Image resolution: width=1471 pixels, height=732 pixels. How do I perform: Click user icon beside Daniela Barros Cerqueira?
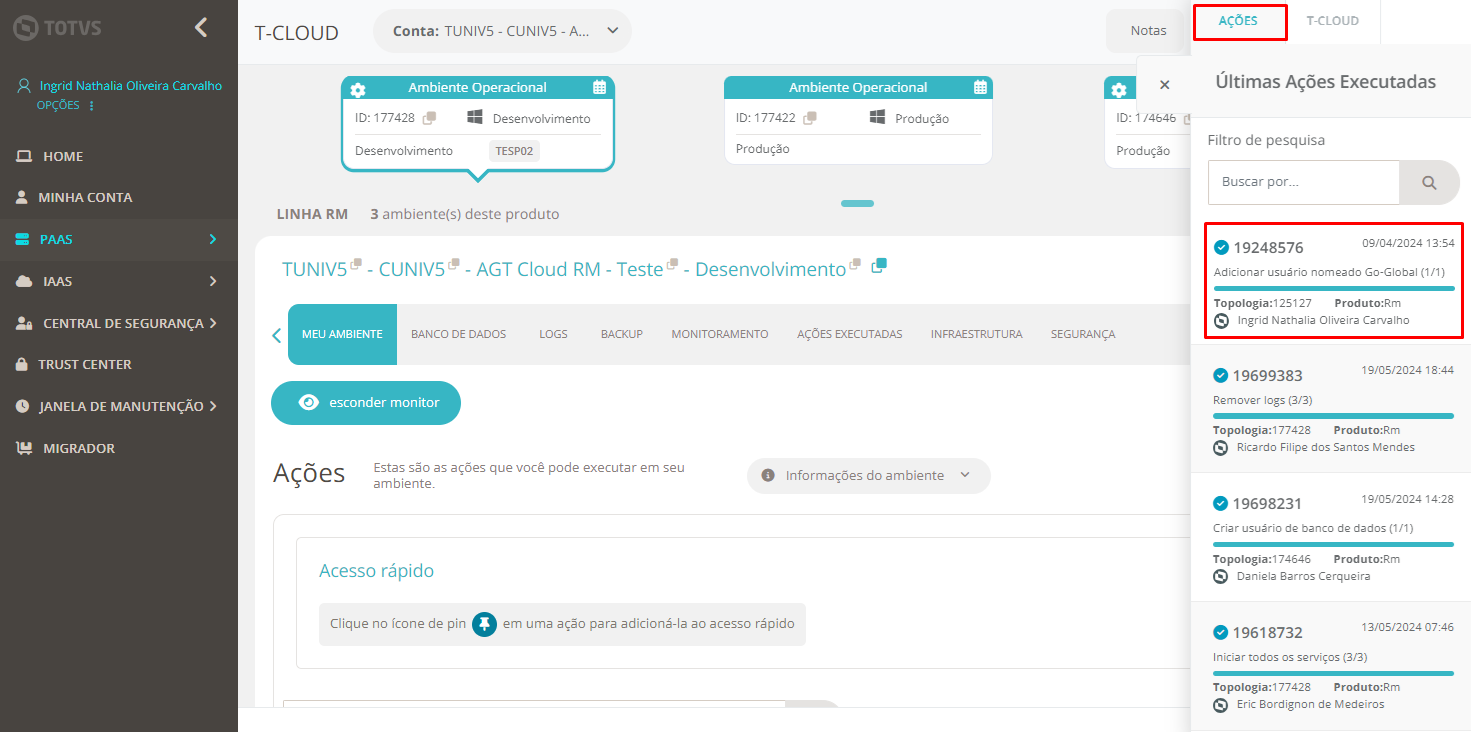coord(1221,576)
